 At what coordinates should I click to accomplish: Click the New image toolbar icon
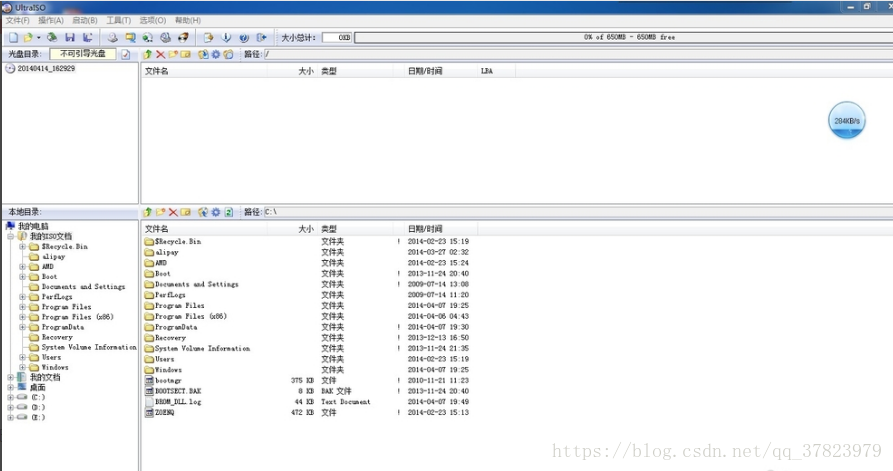[x=13, y=38]
